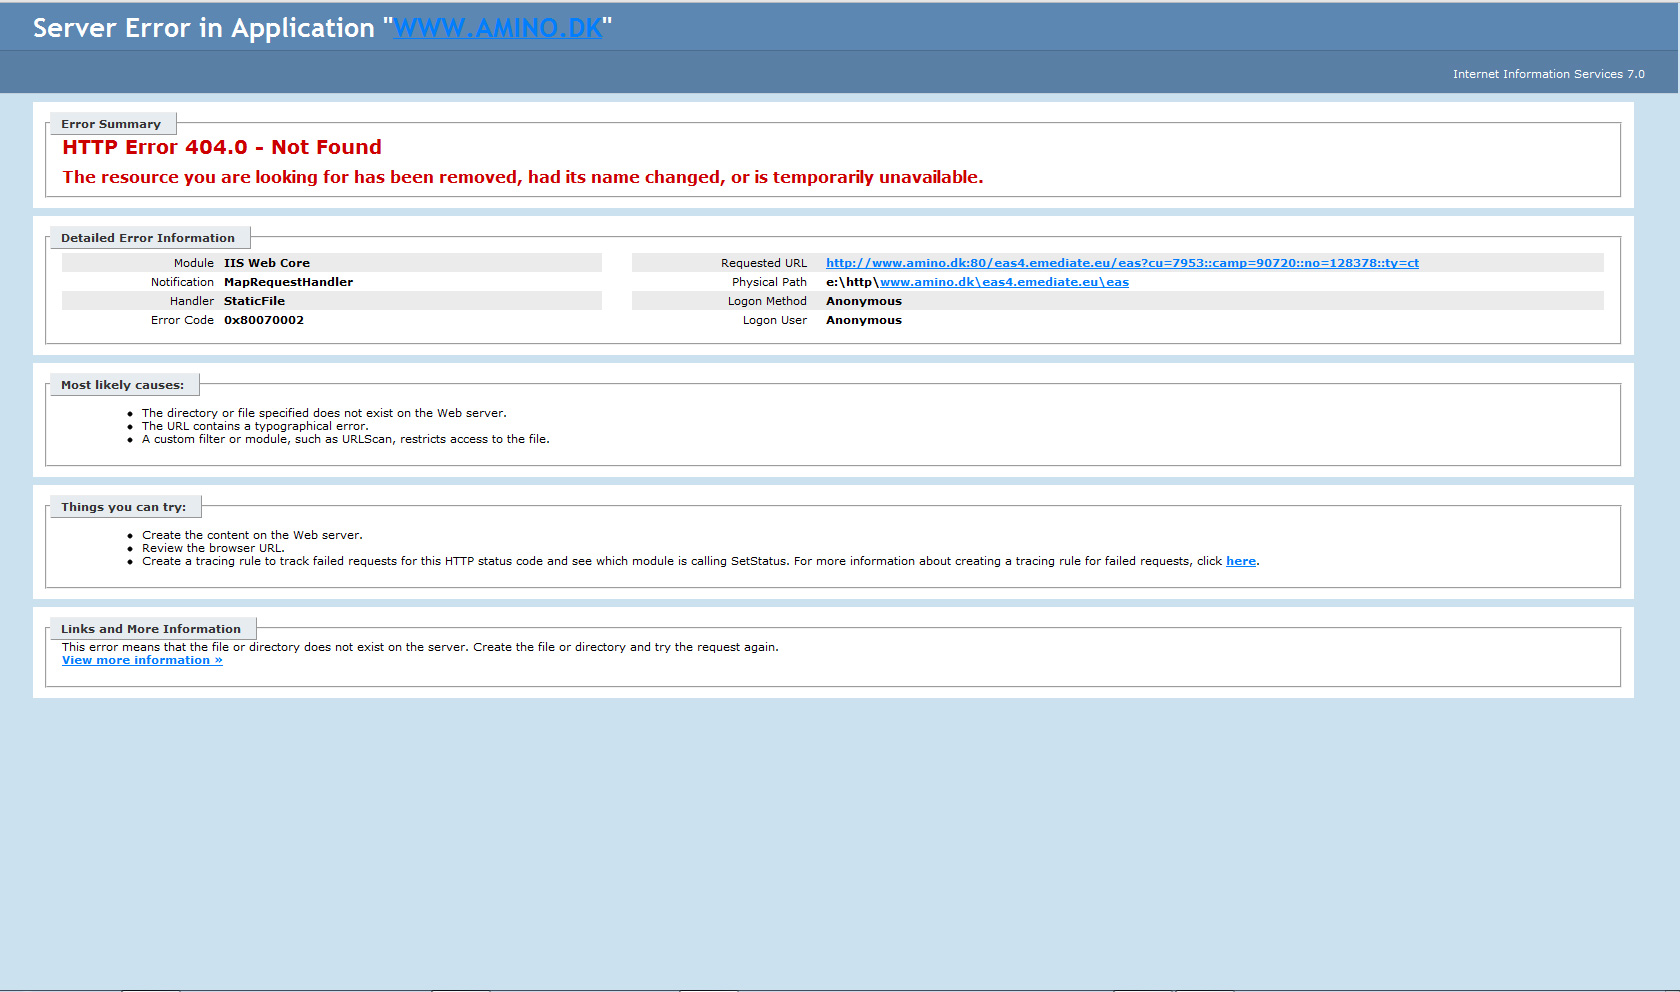Image resolution: width=1680 pixels, height=992 pixels.
Task: Click the Error Summary section label
Action: tap(111, 124)
